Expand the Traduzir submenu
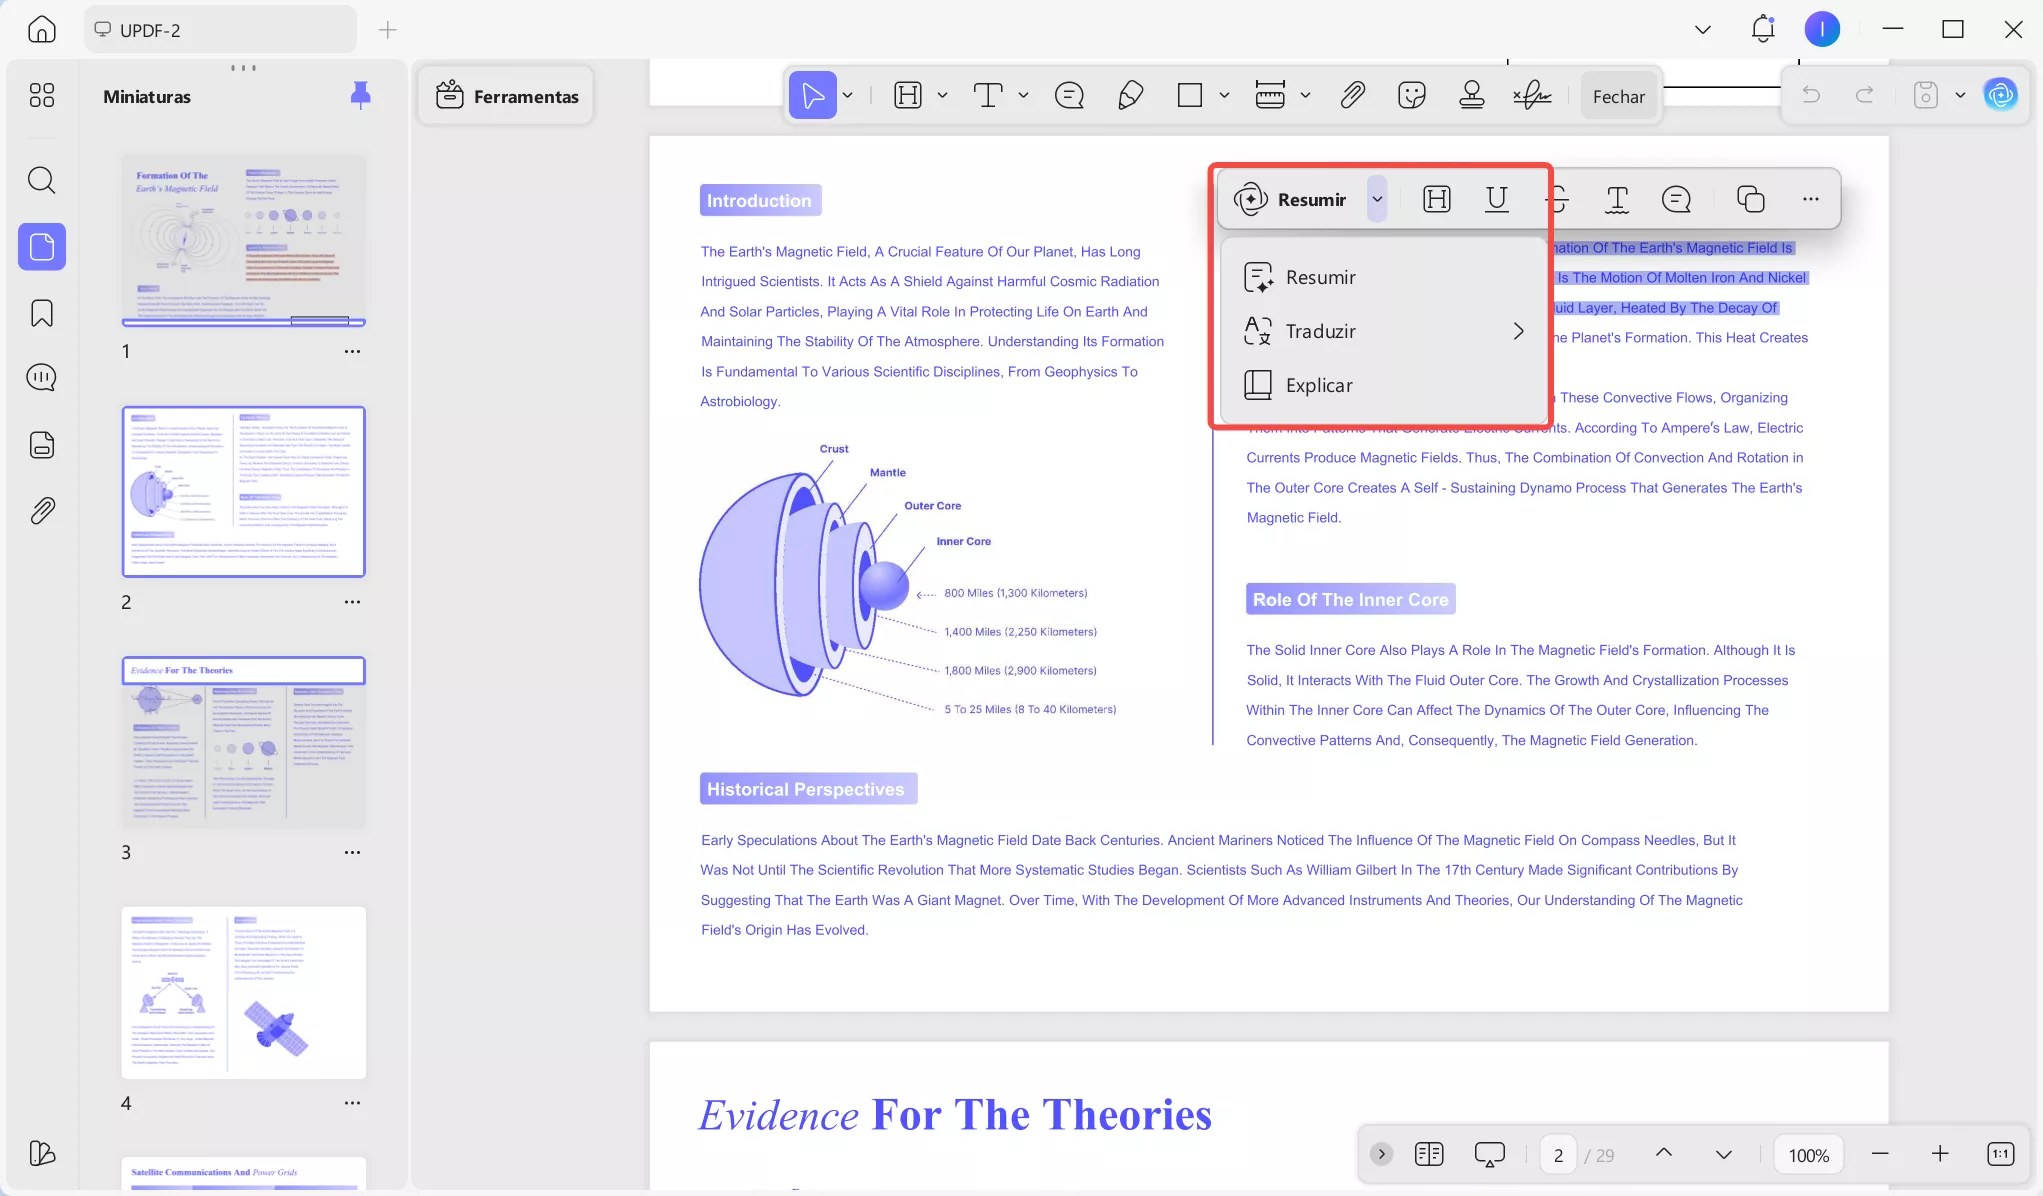This screenshot has width=2043, height=1196. [x=1518, y=331]
